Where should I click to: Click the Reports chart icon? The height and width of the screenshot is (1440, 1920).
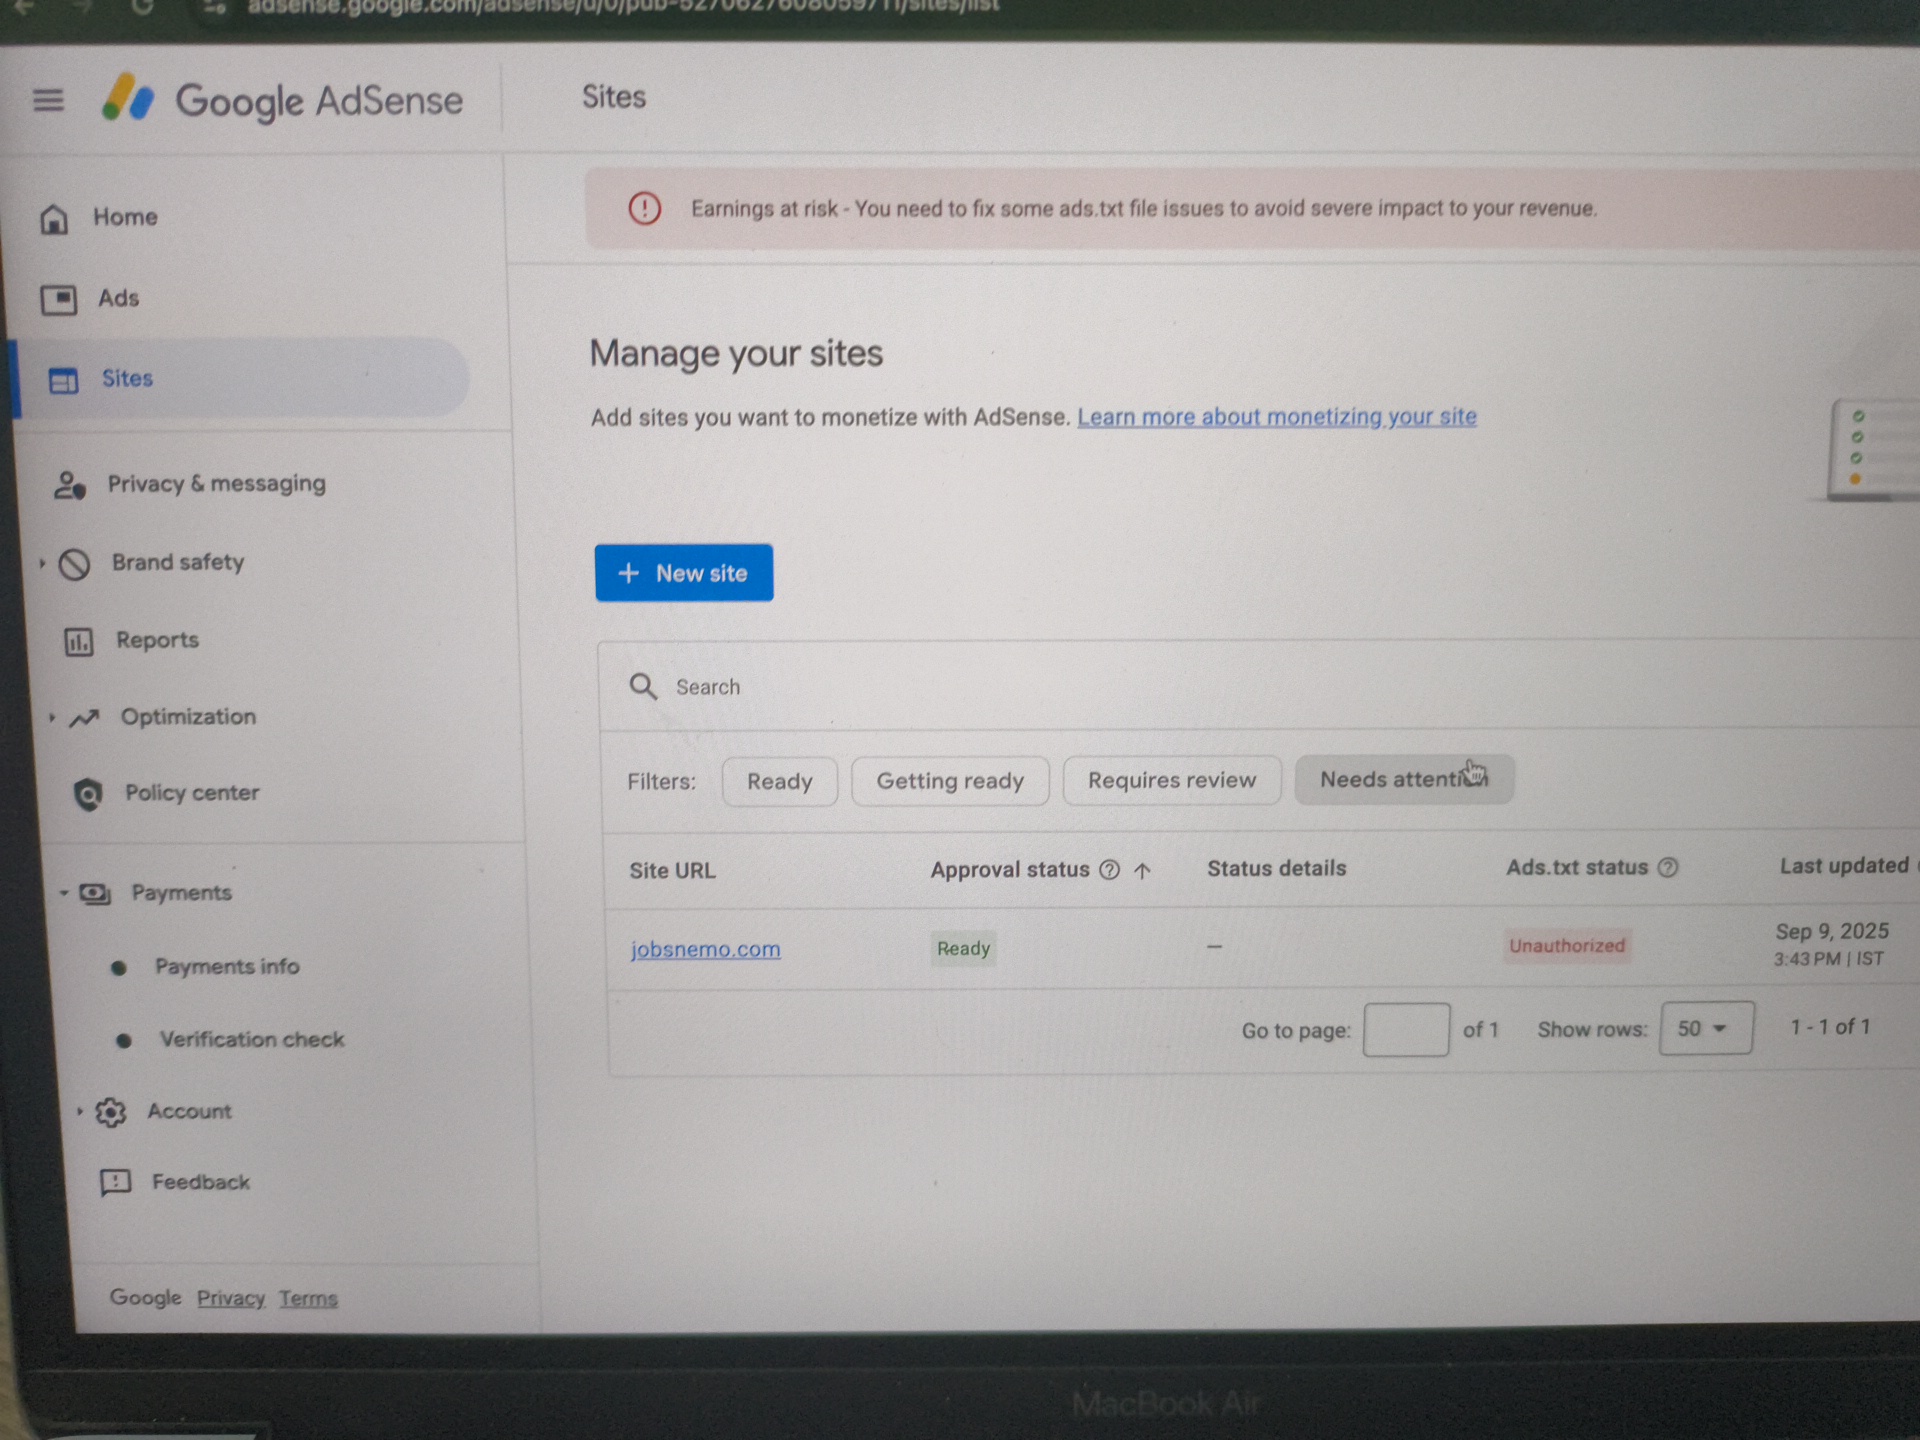(79, 641)
